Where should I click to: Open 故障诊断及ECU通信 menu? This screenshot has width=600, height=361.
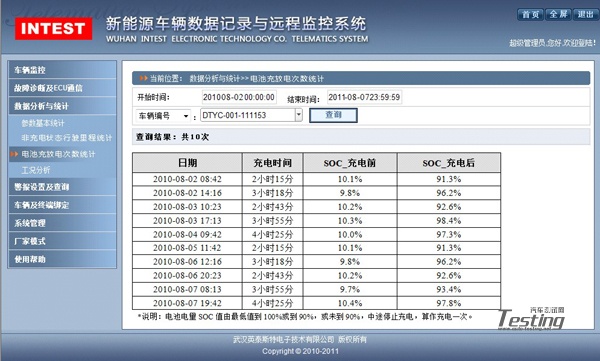click(x=62, y=88)
